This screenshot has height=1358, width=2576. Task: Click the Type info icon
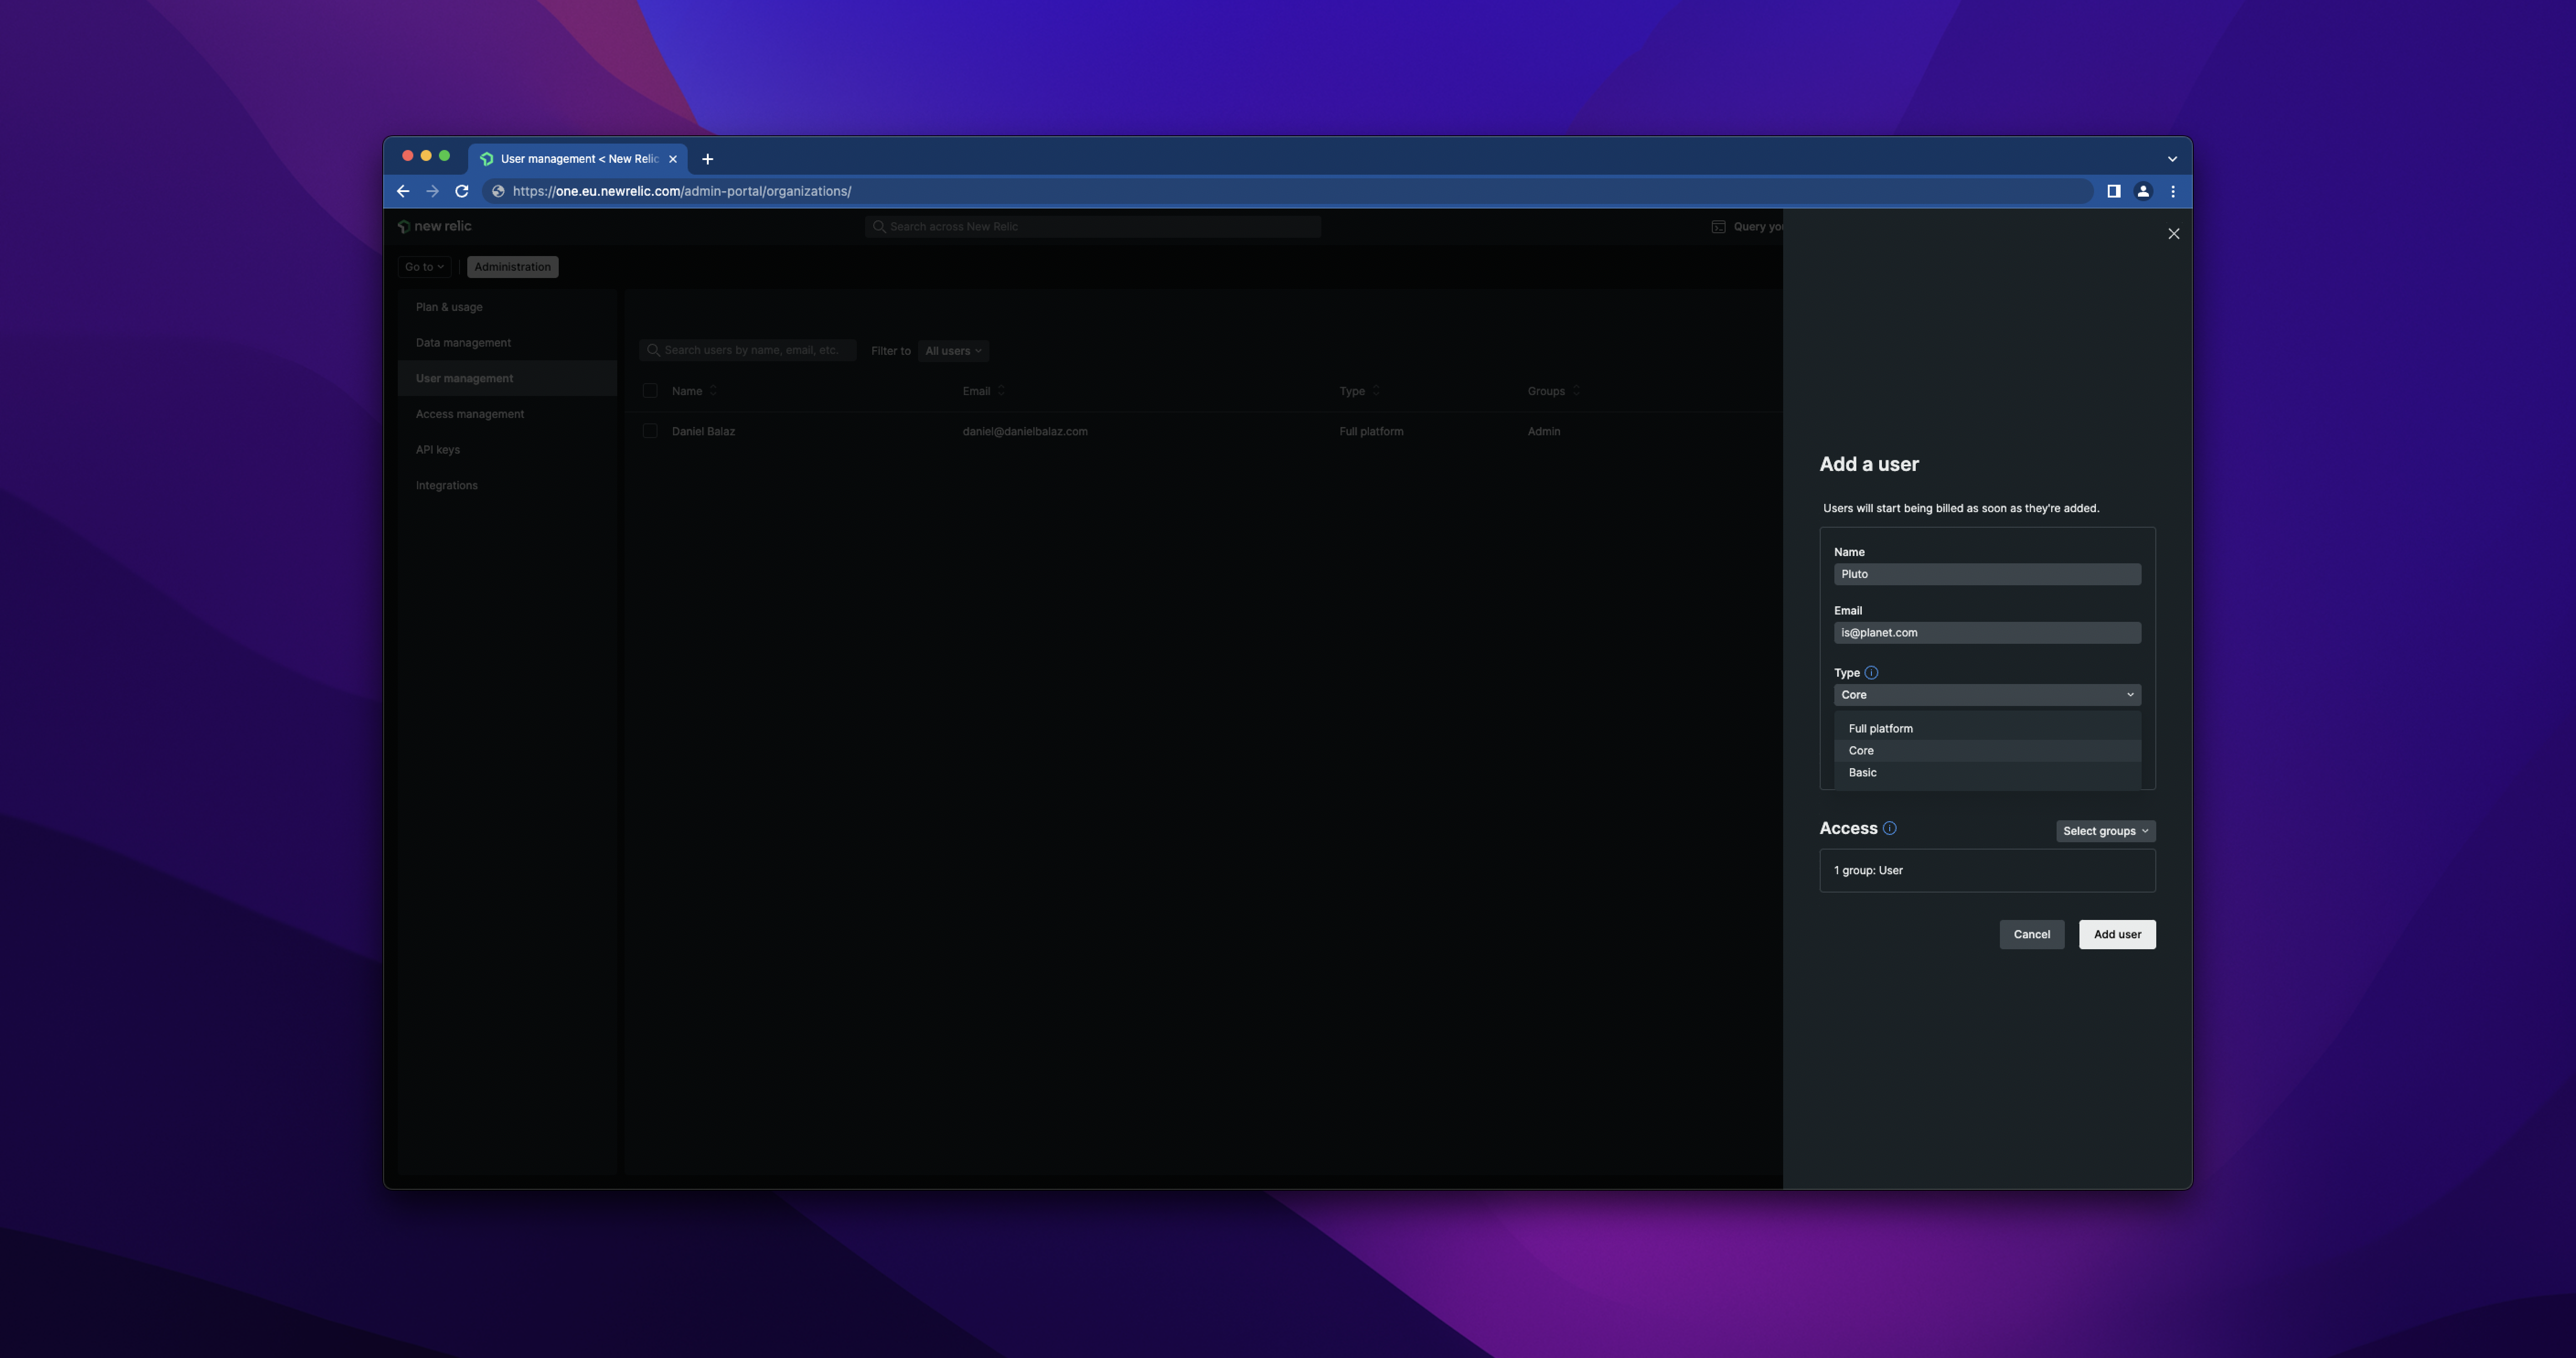pyautogui.click(x=1871, y=673)
